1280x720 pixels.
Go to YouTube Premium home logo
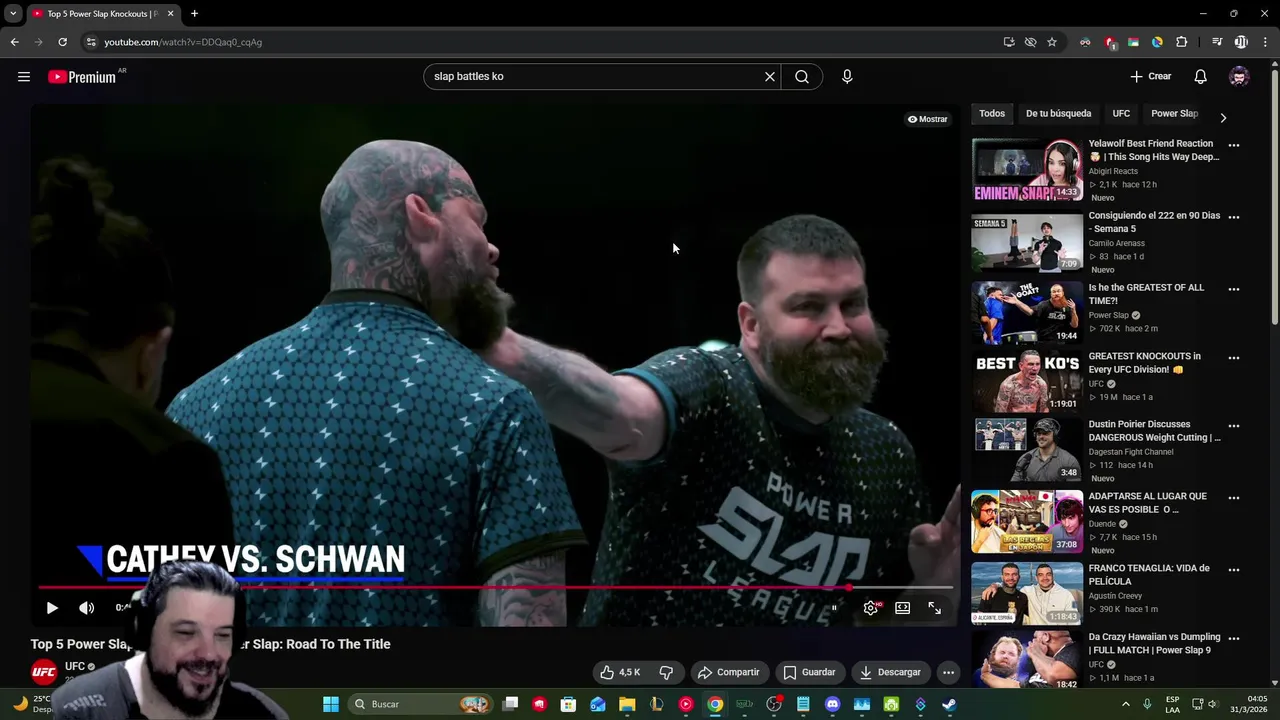[x=82, y=77]
